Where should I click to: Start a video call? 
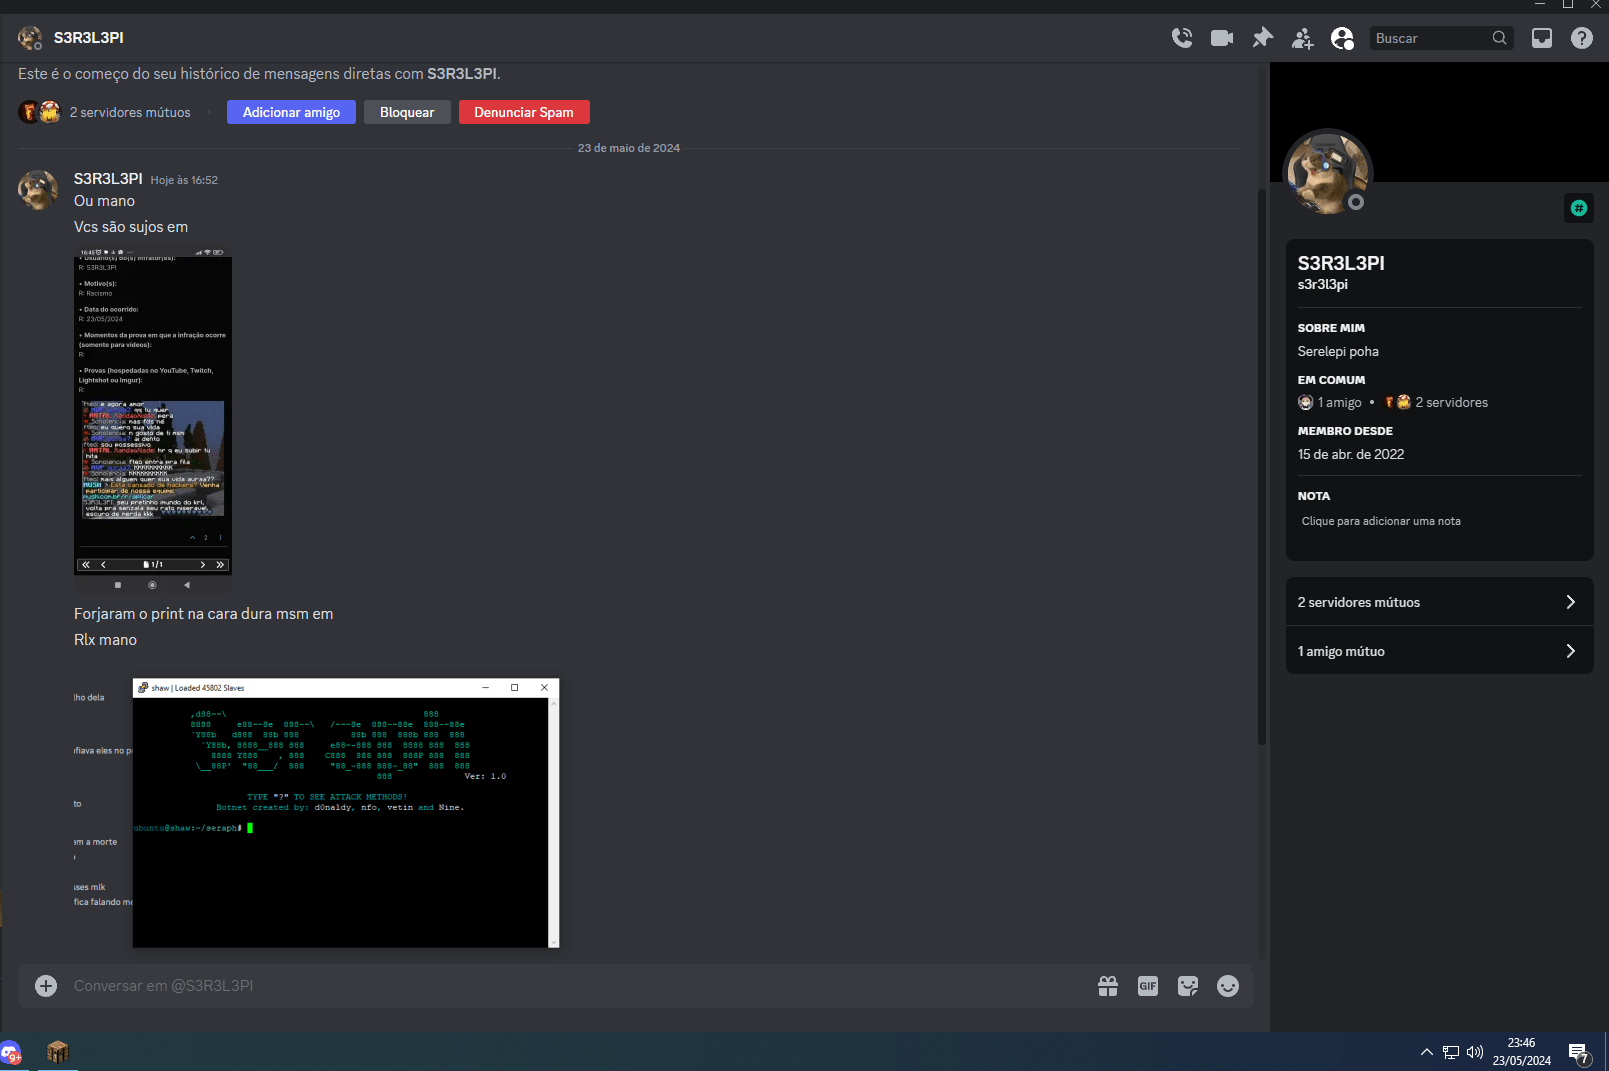pos(1222,38)
